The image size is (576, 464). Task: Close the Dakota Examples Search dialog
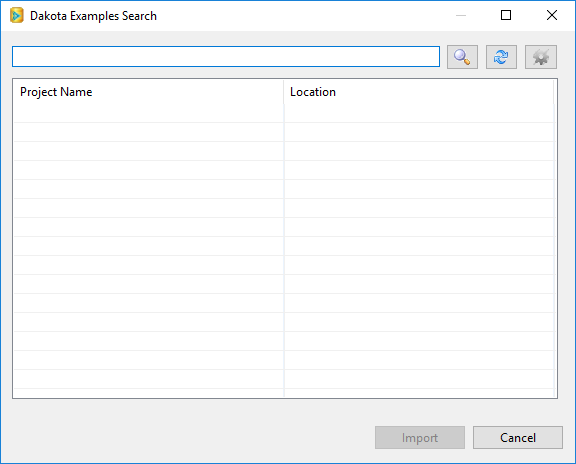tap(552, 15)
